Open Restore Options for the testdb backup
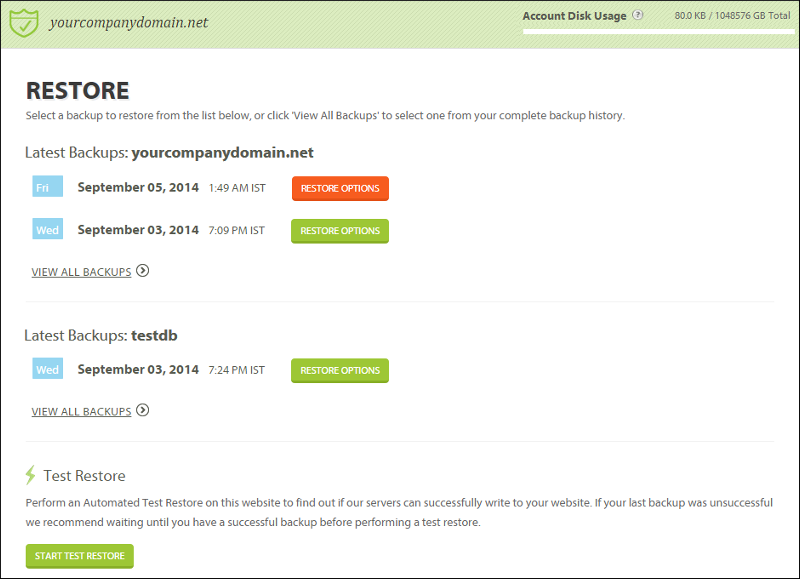800x579 pixels. (340, 371)
